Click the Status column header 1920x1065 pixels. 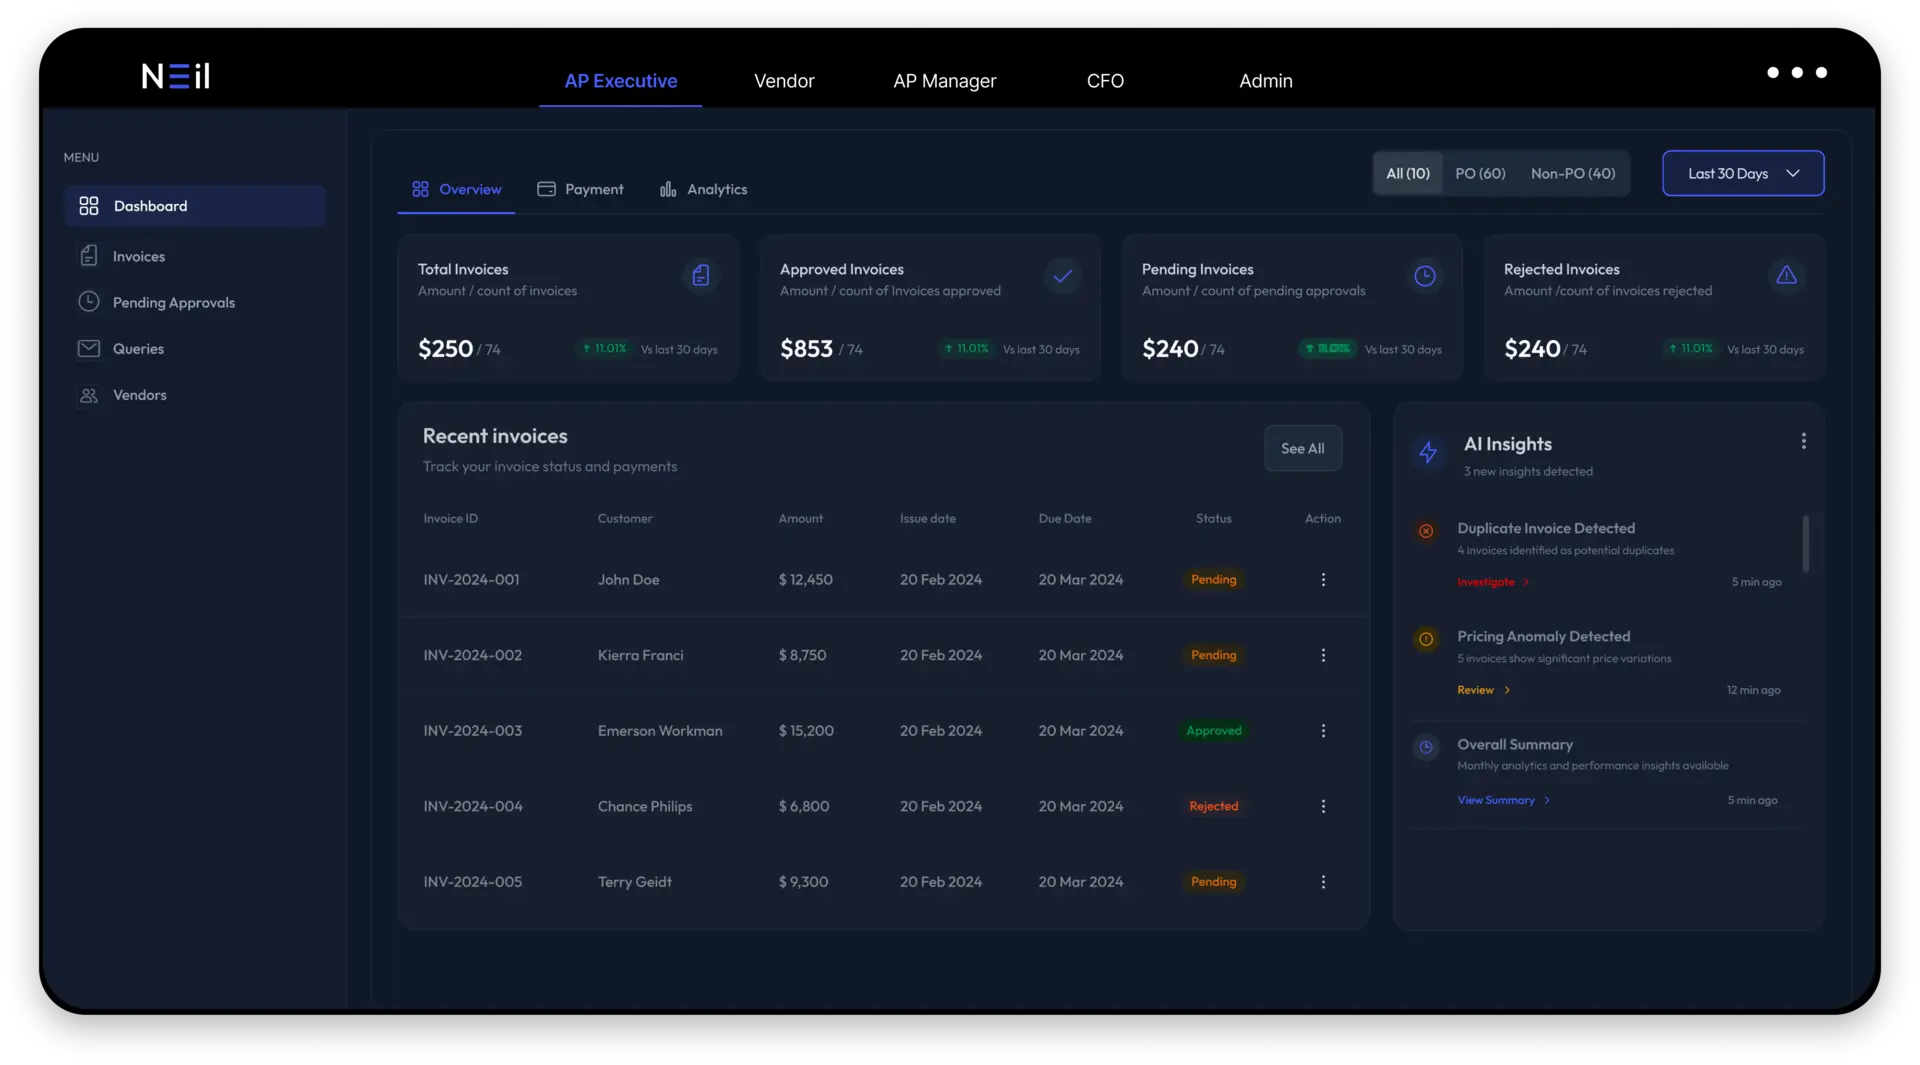[1213, 518]
